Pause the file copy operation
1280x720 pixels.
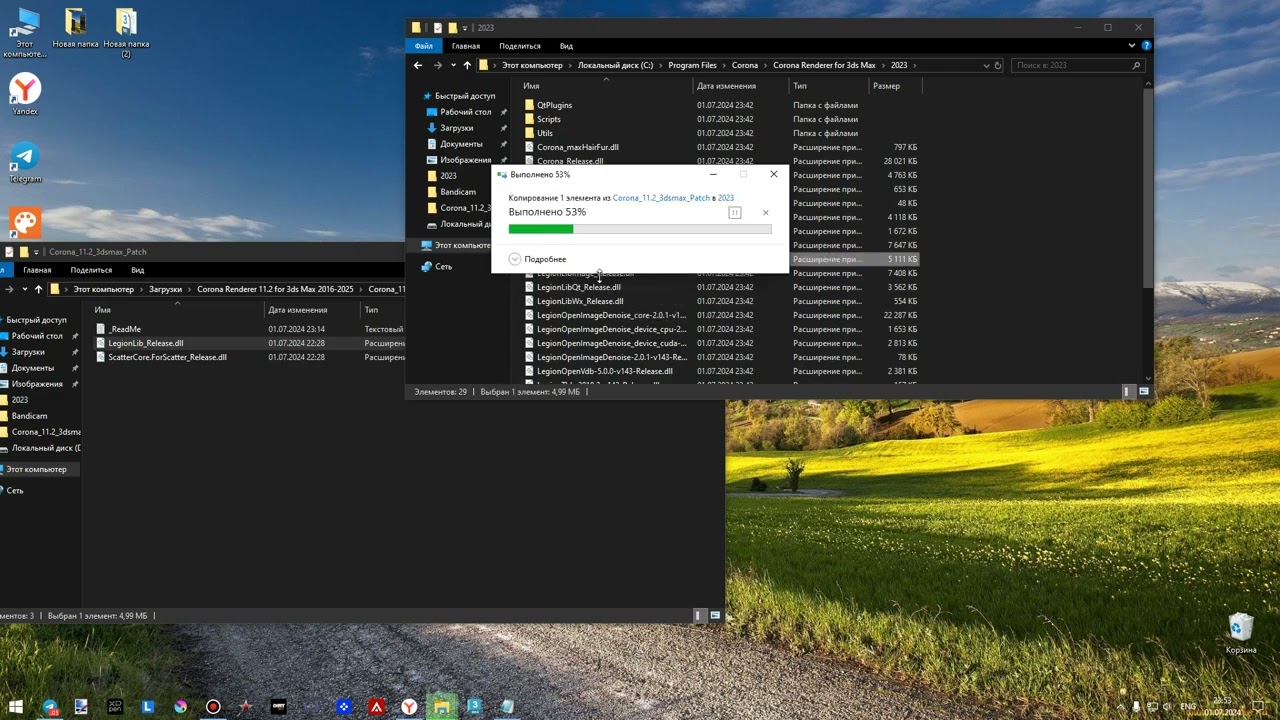click(735, 212)
